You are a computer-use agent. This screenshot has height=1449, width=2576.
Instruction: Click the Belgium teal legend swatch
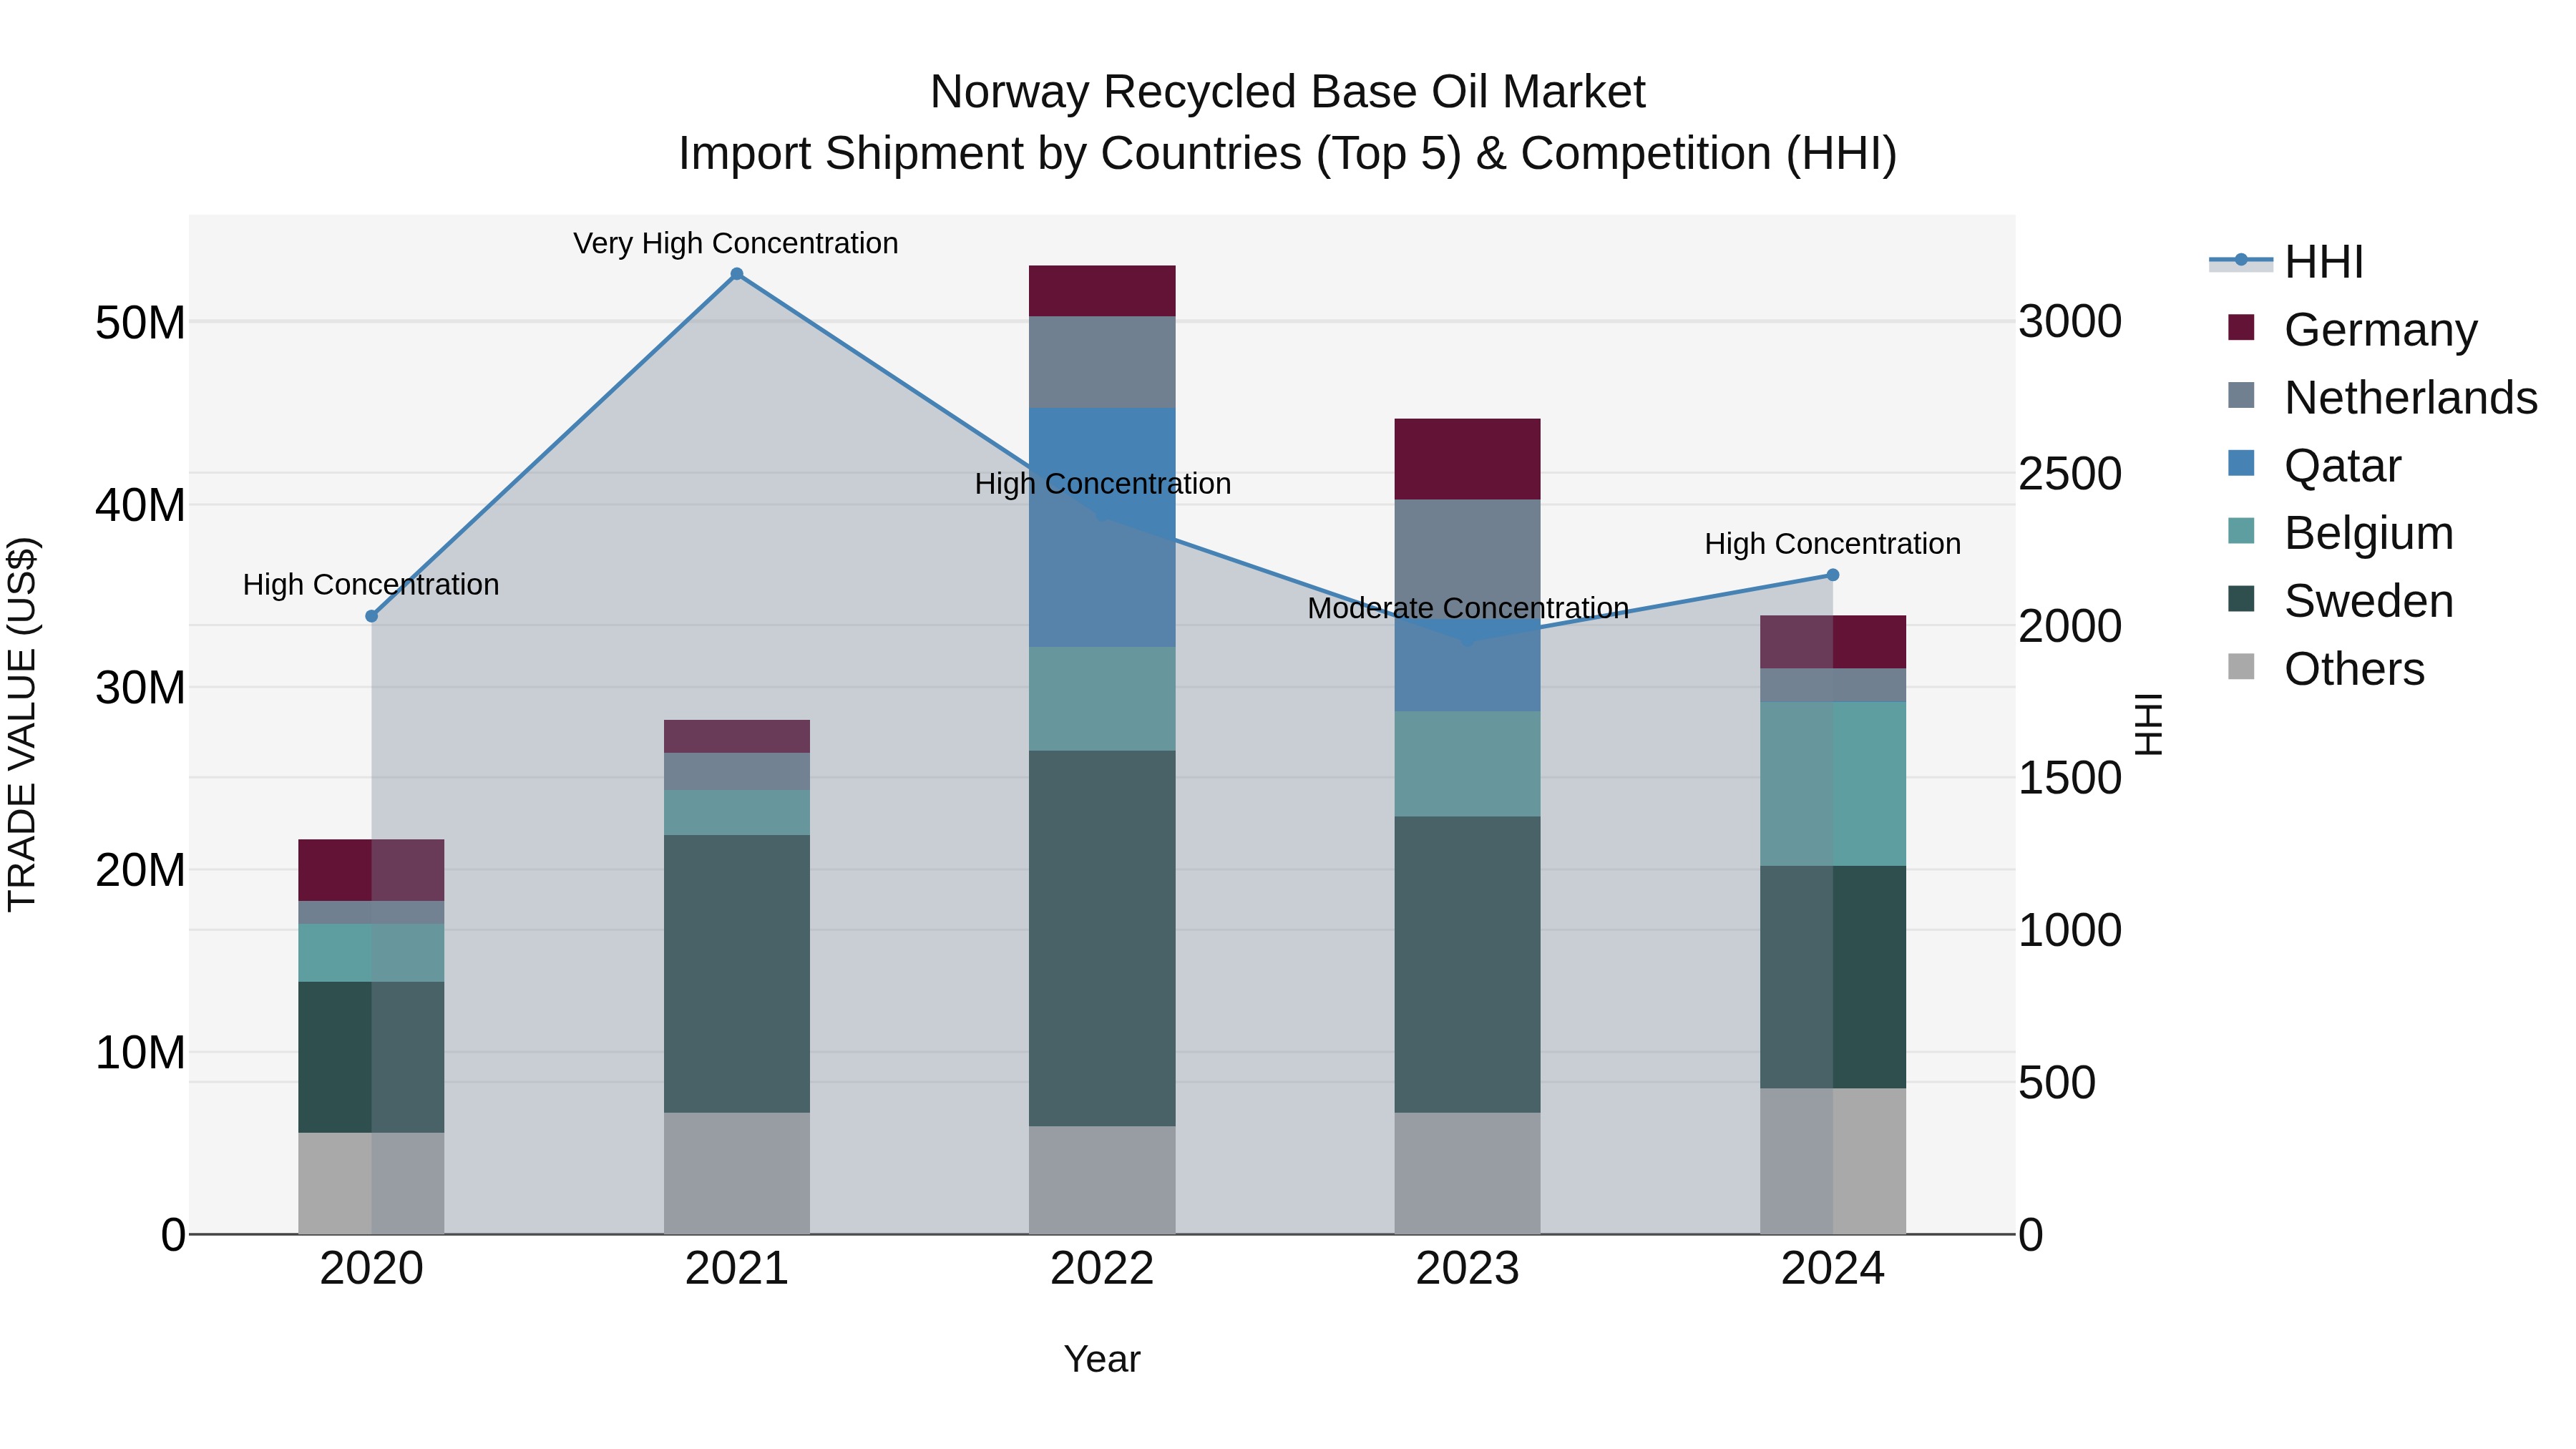coord(2241,531)
